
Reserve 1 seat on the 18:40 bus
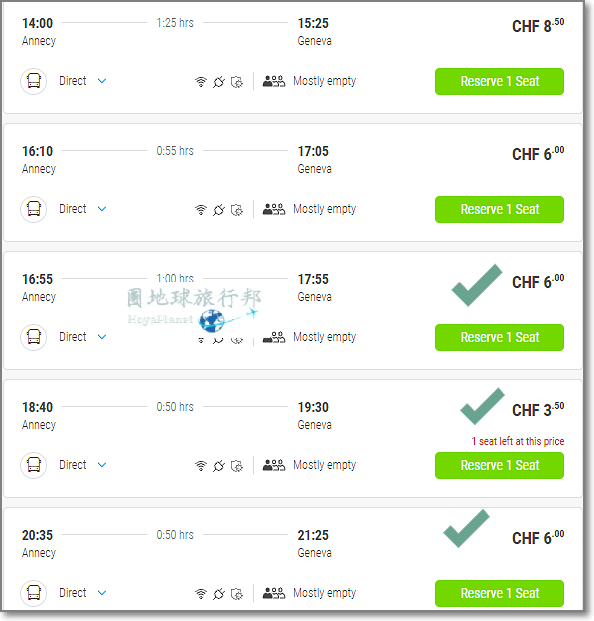coord(499,465)
